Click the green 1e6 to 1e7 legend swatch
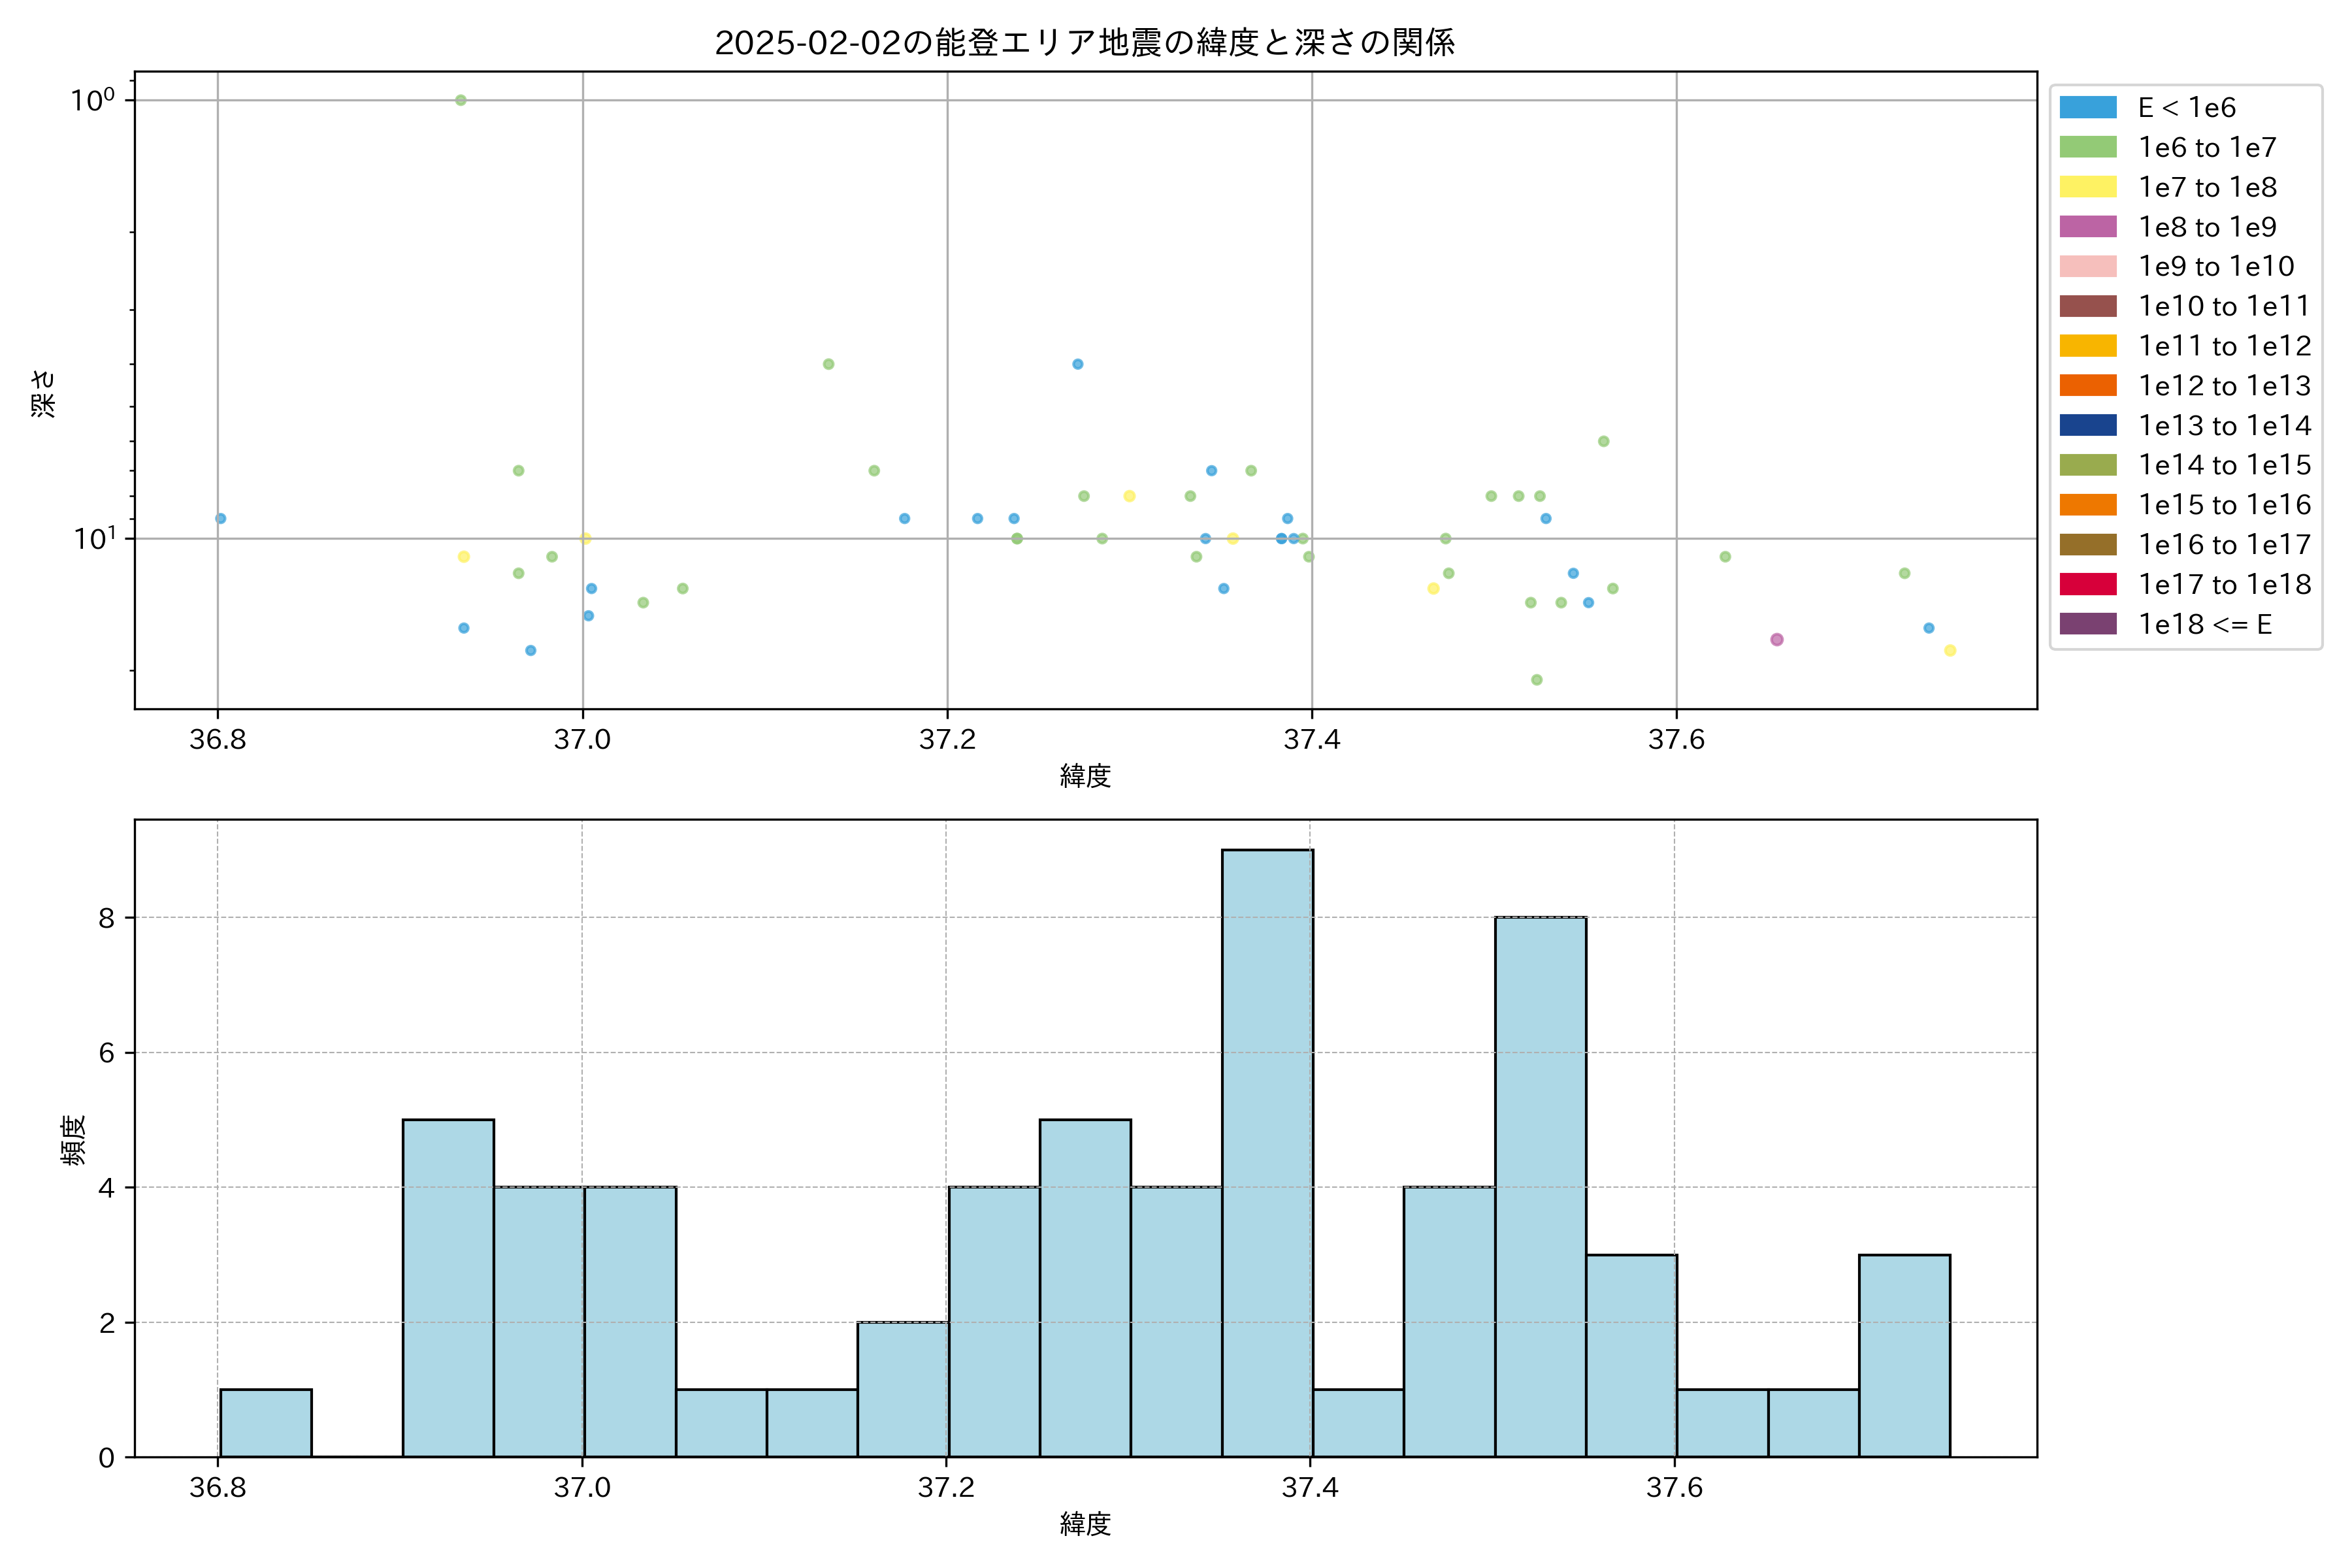This screenshot has height=1568, width=2352. coord(2088,147)
